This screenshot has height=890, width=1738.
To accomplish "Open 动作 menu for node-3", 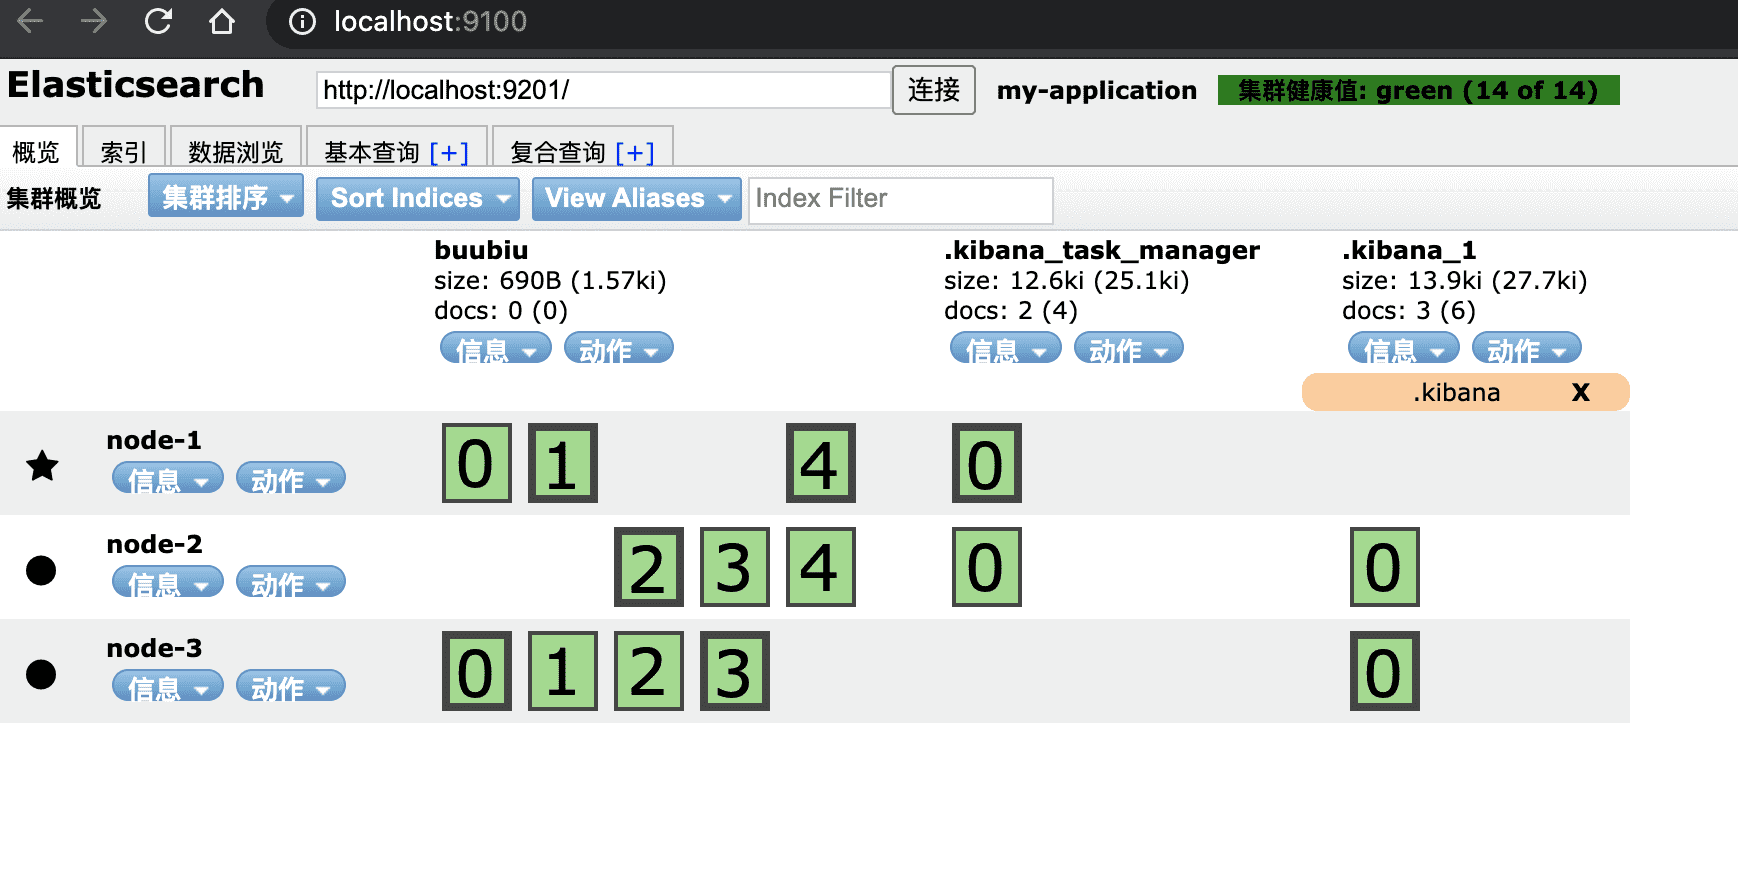I will [290, 687].
